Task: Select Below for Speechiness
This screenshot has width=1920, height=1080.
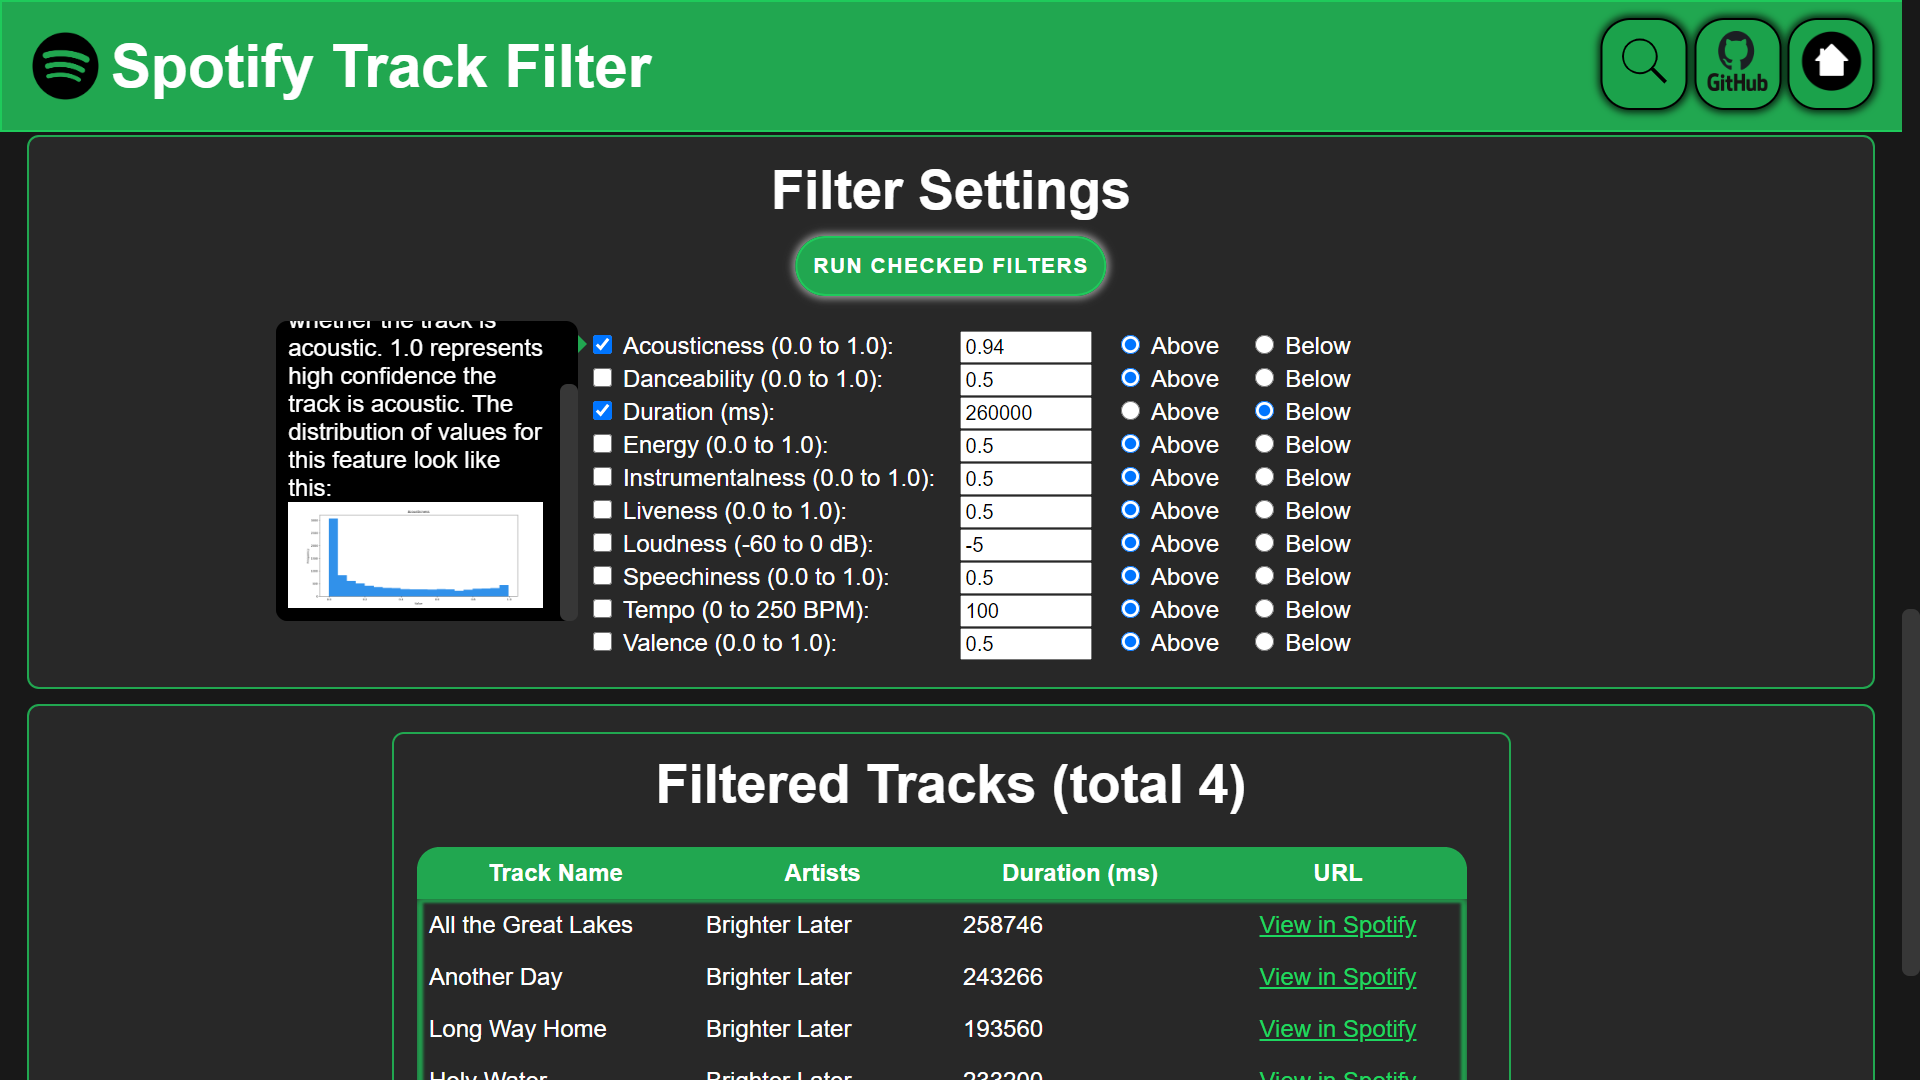Action: [1264, 576]
